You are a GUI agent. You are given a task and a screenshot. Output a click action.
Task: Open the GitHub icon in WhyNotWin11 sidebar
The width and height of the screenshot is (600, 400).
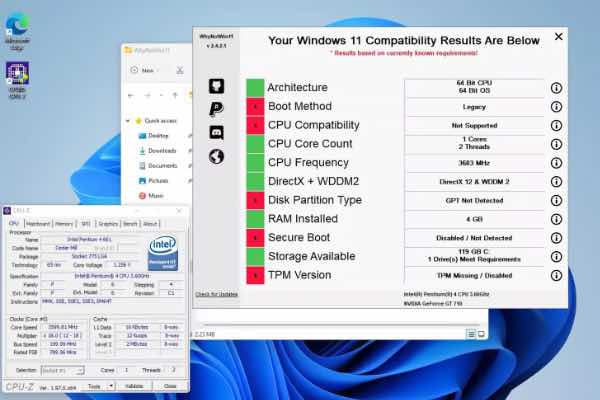pyautogui.click(x=216, y=86)
